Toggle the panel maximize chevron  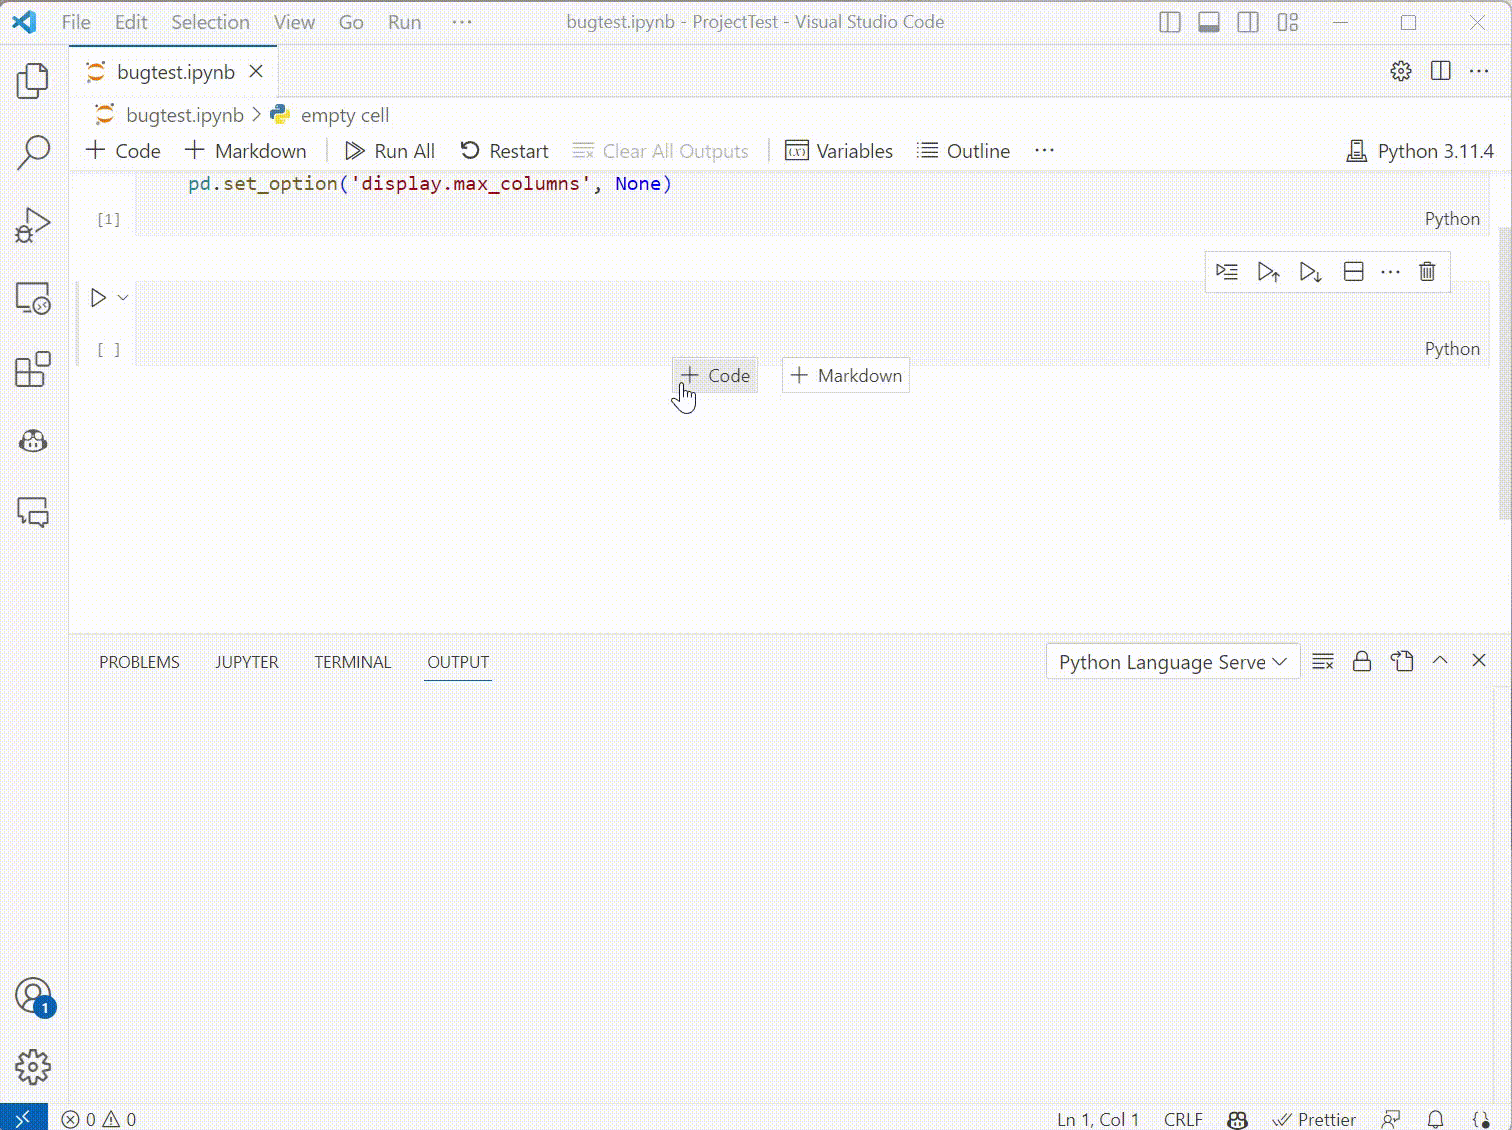(x=1440, y=660)
